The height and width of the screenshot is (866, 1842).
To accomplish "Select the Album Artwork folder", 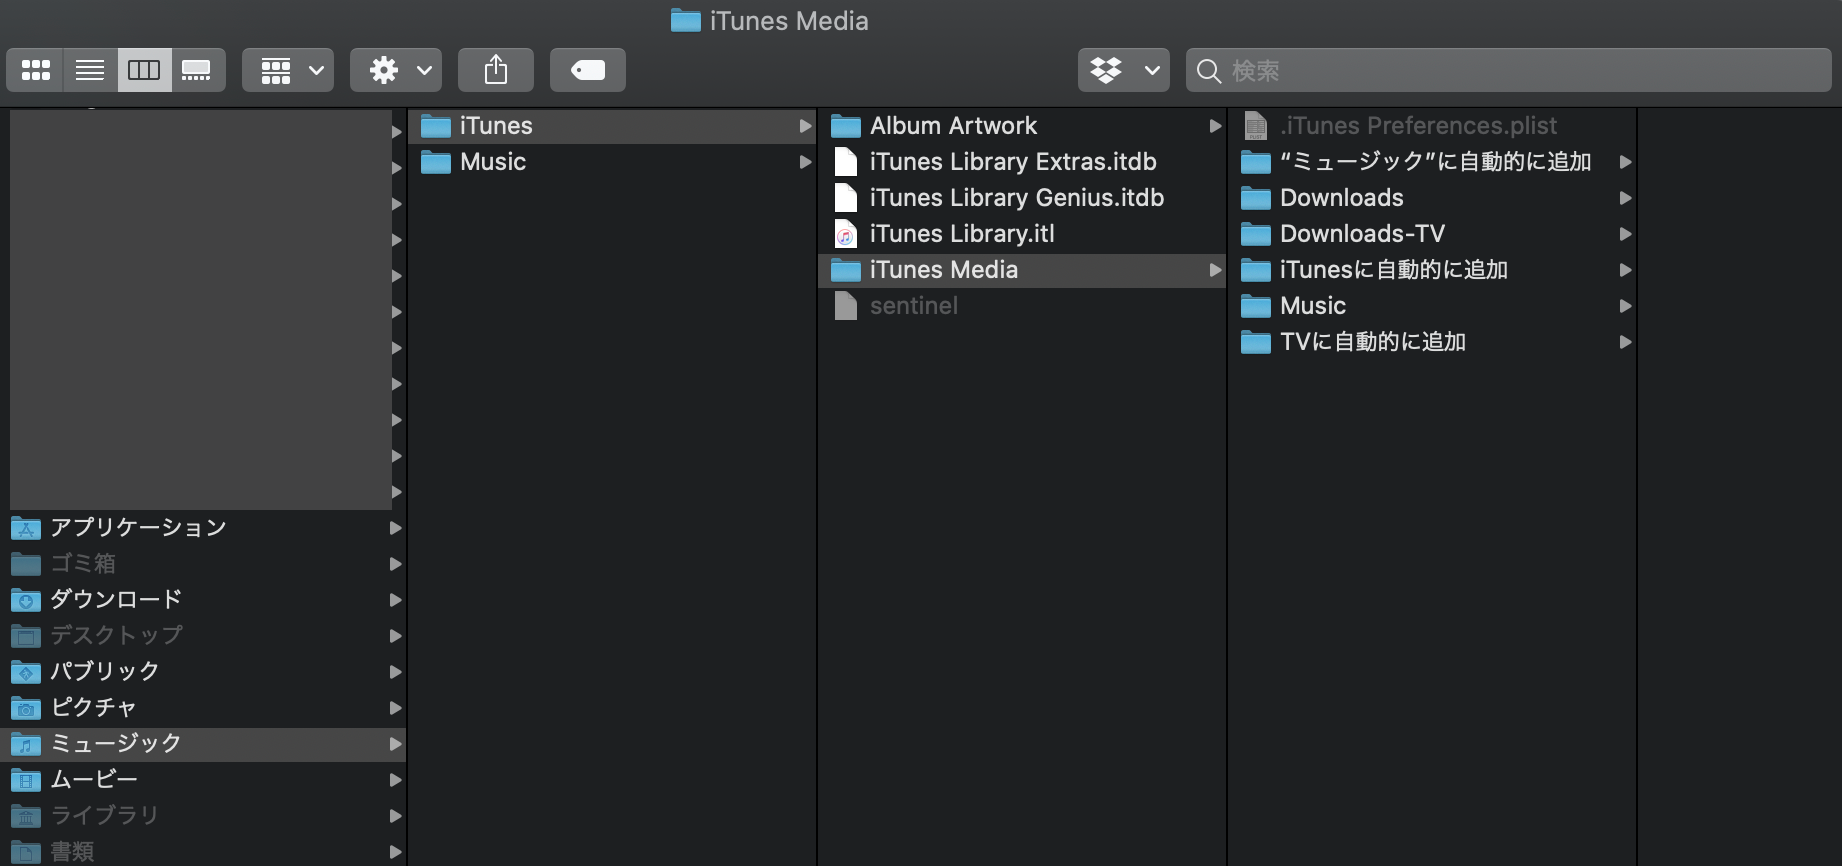I will click(1022, 126).
